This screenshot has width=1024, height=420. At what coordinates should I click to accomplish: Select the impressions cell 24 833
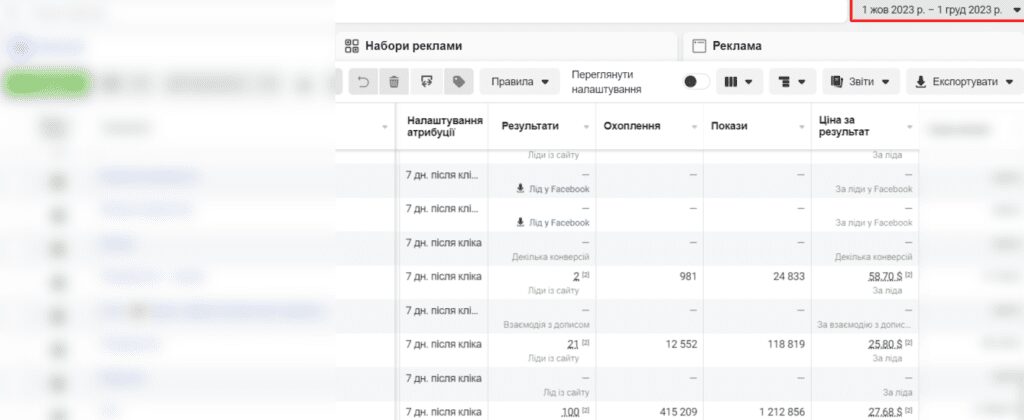tap(789, 276)
